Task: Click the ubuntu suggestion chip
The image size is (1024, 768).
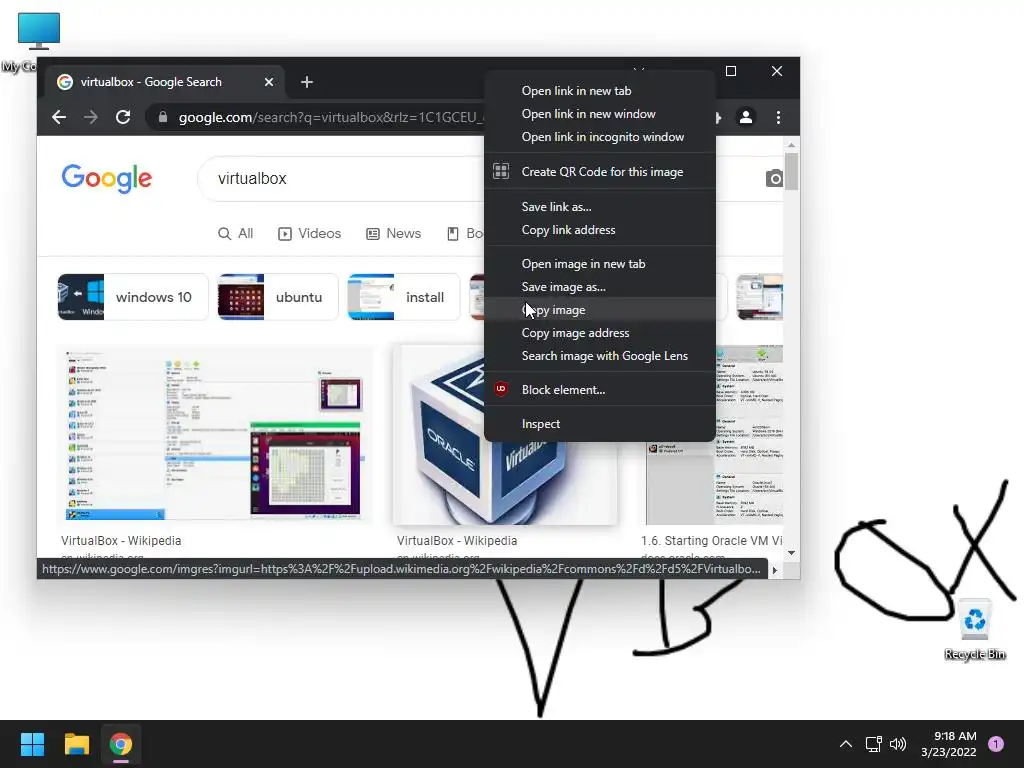Action: tap(278, 297)
